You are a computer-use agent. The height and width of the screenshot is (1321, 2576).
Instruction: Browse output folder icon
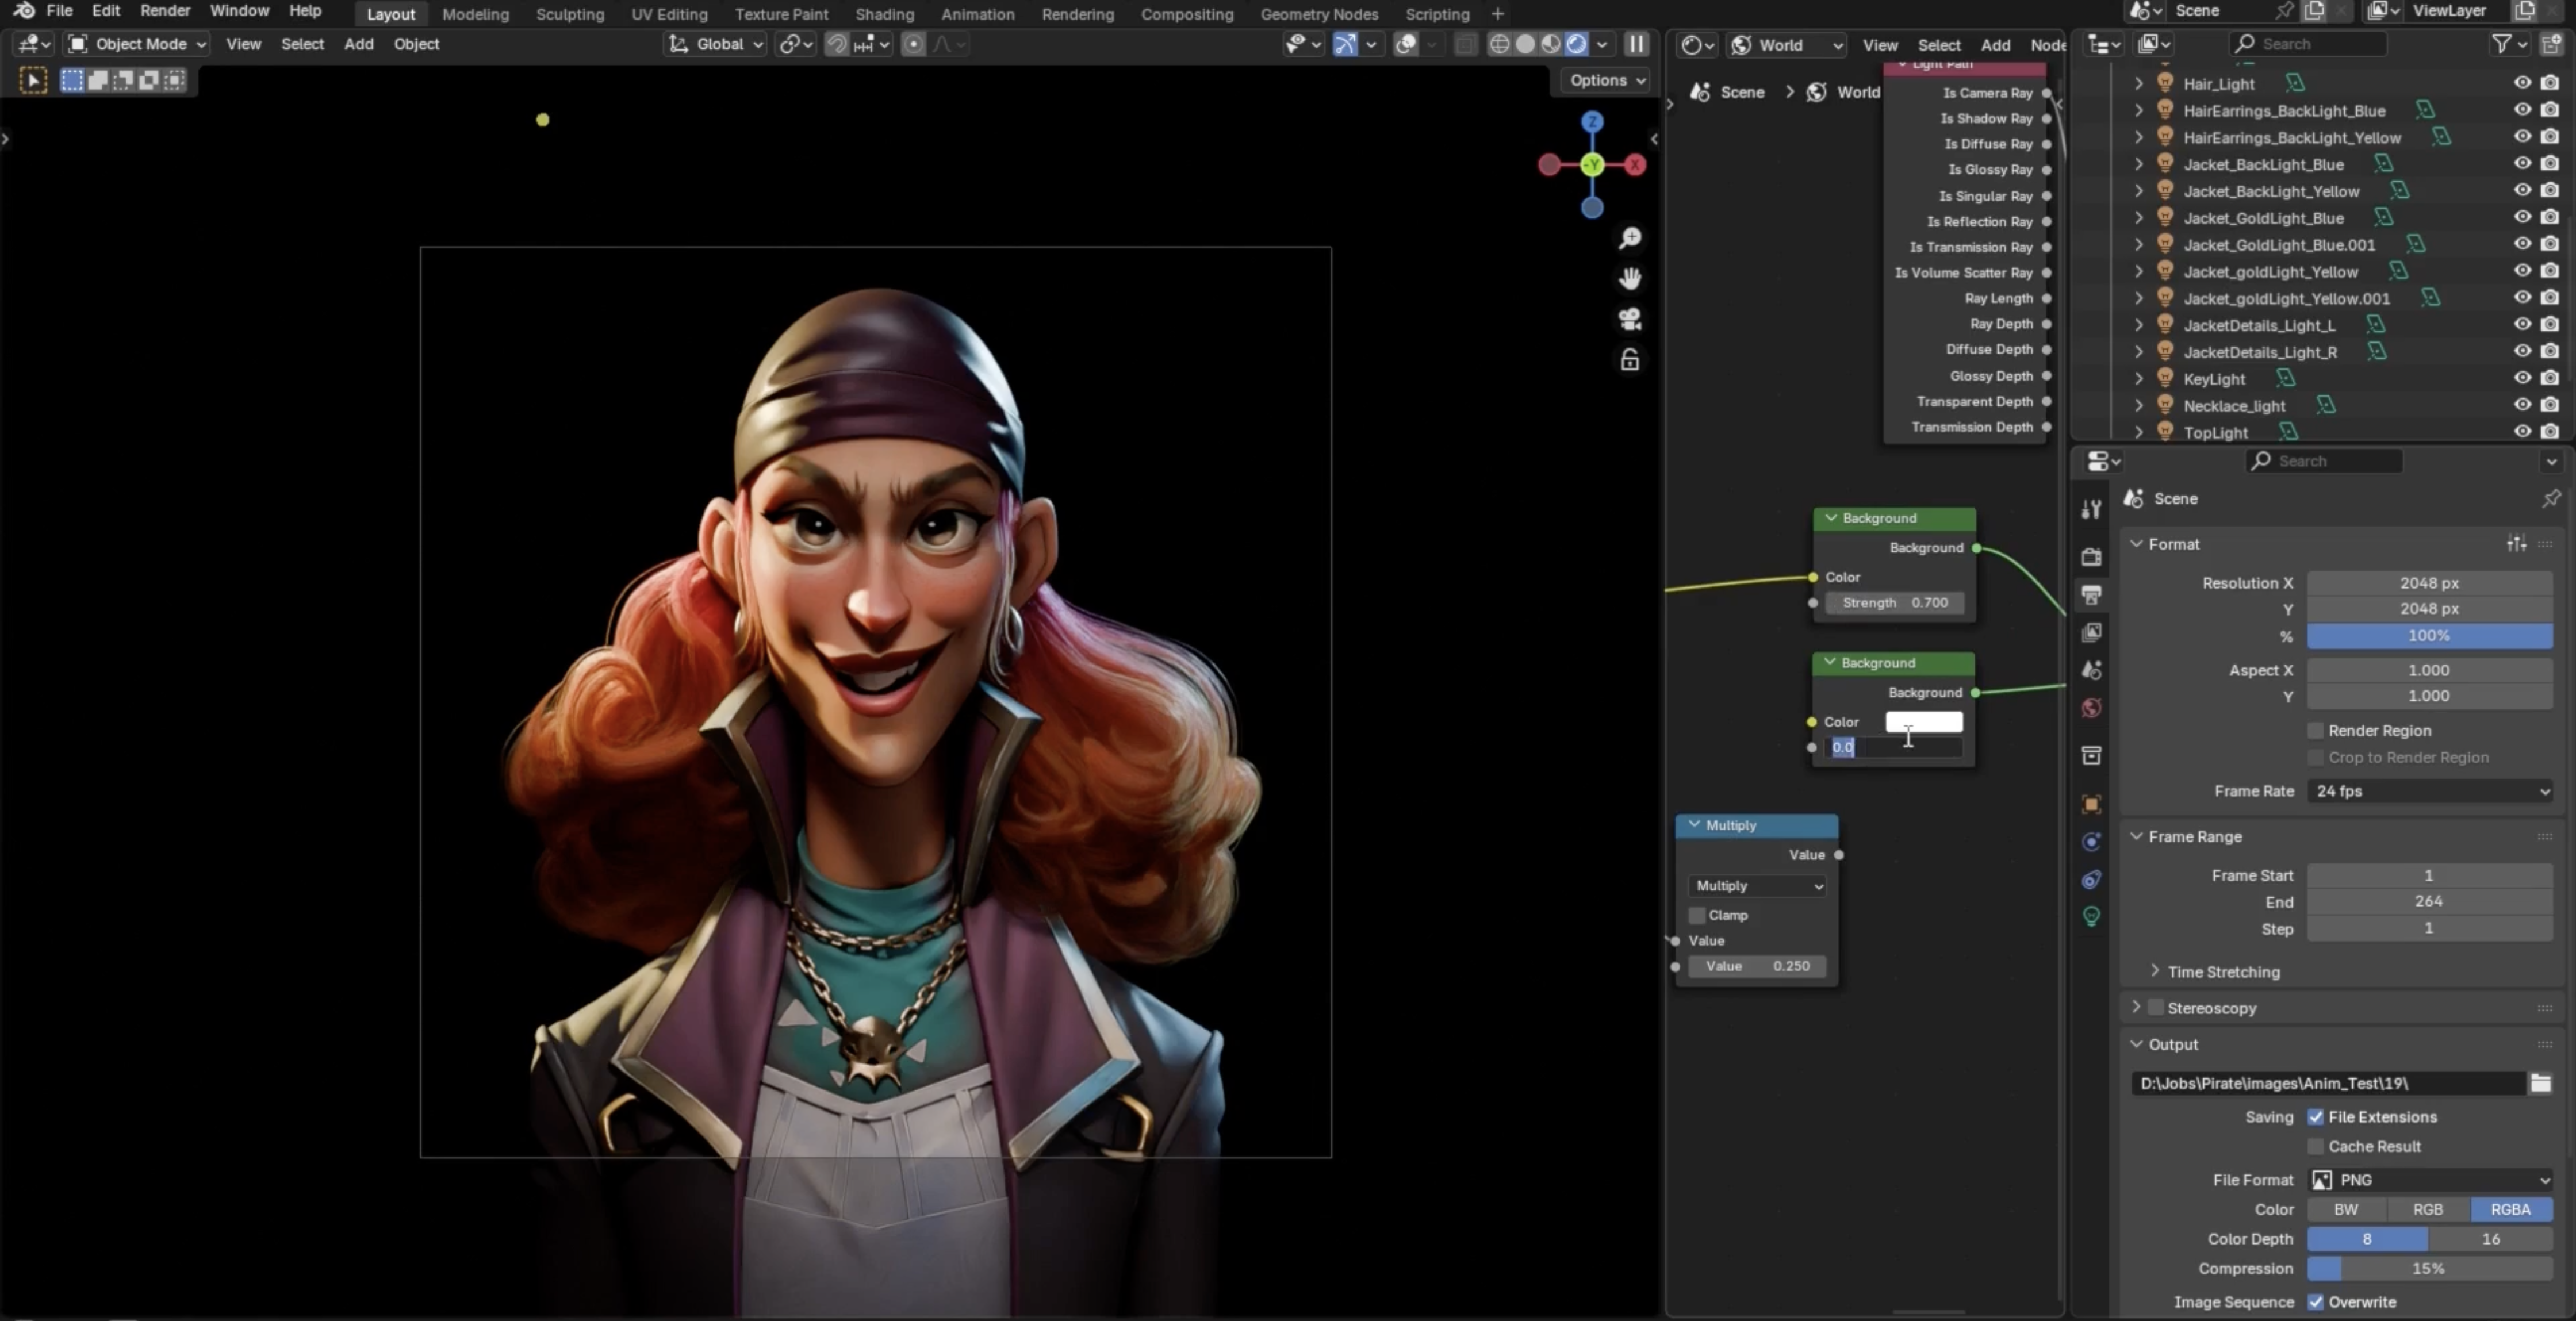2540,1083
